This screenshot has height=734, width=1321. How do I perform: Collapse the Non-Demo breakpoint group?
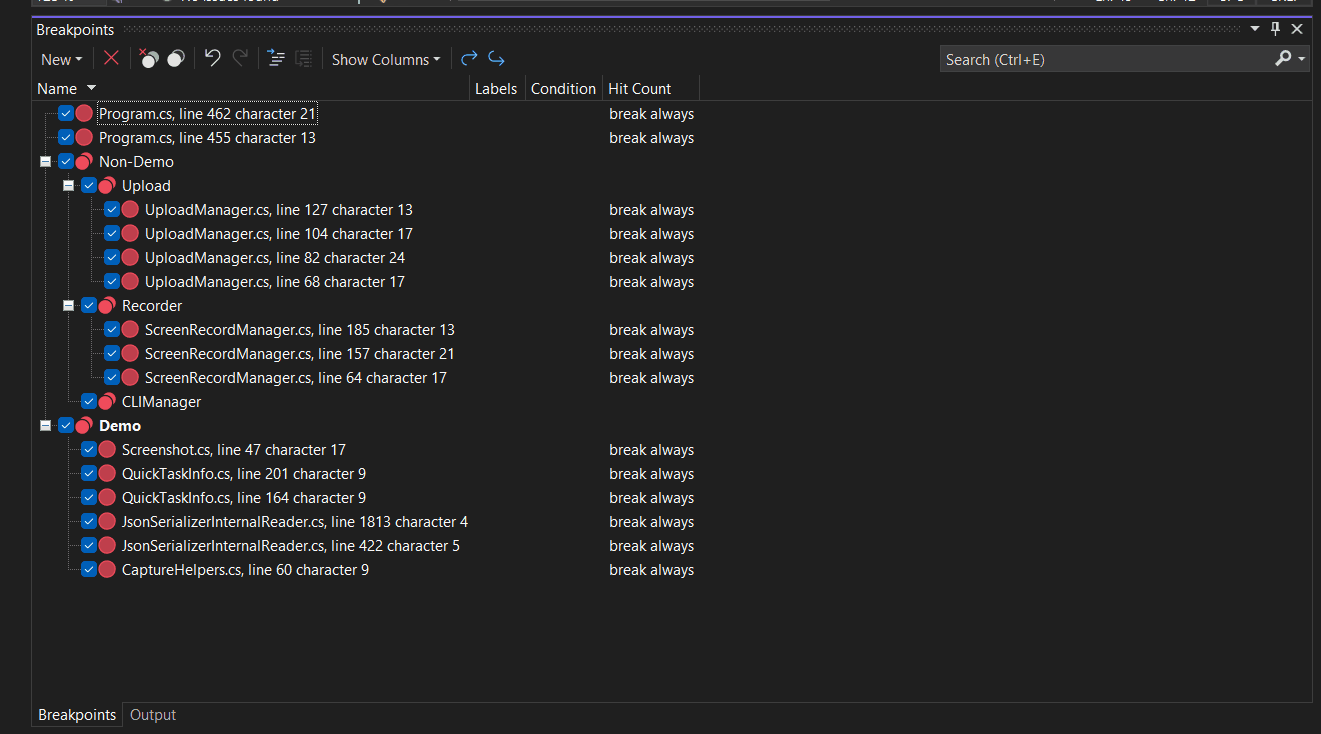tap(45, 162)
